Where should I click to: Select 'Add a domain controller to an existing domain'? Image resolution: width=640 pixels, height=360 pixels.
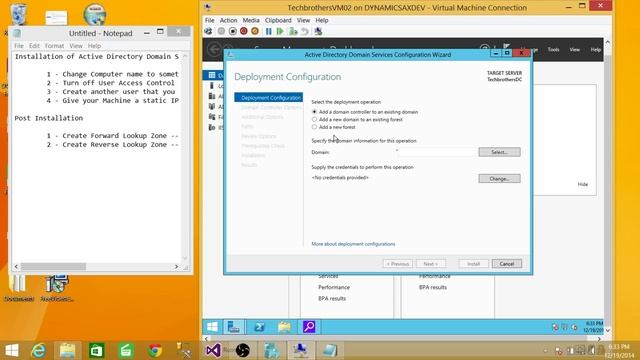point(314,112)
